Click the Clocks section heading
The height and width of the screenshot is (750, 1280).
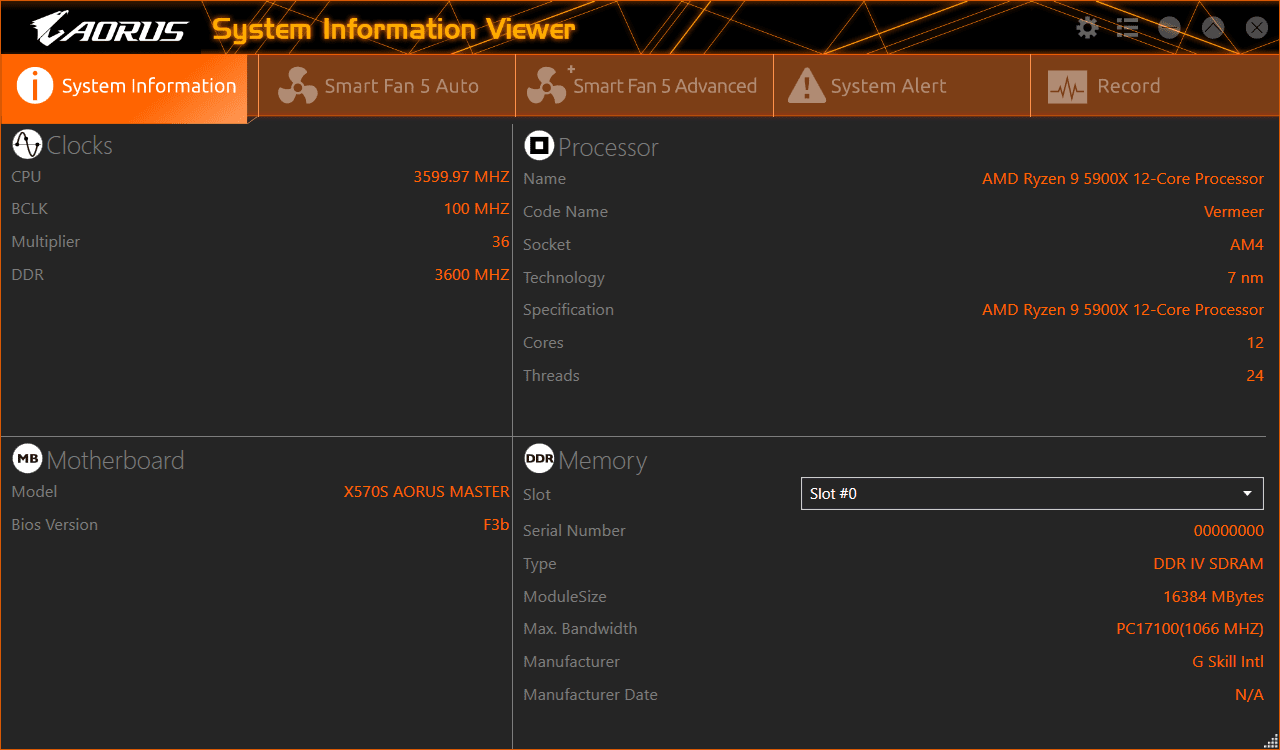click(79, 145)
